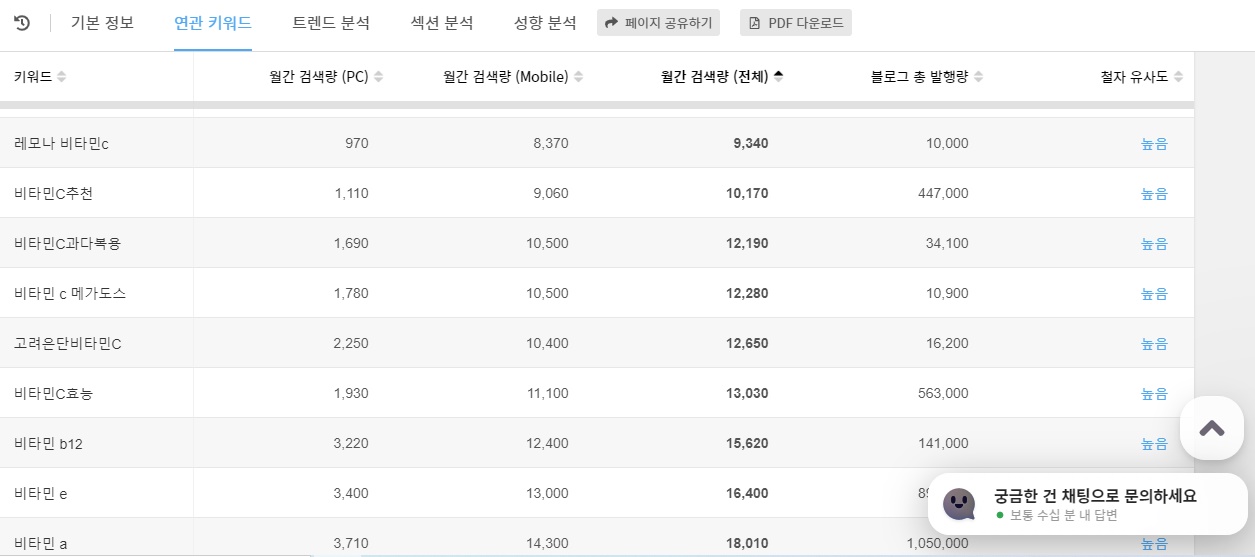Select the 고려은단비타민C keyword row
1255x557 pixels.
point(68,344)
